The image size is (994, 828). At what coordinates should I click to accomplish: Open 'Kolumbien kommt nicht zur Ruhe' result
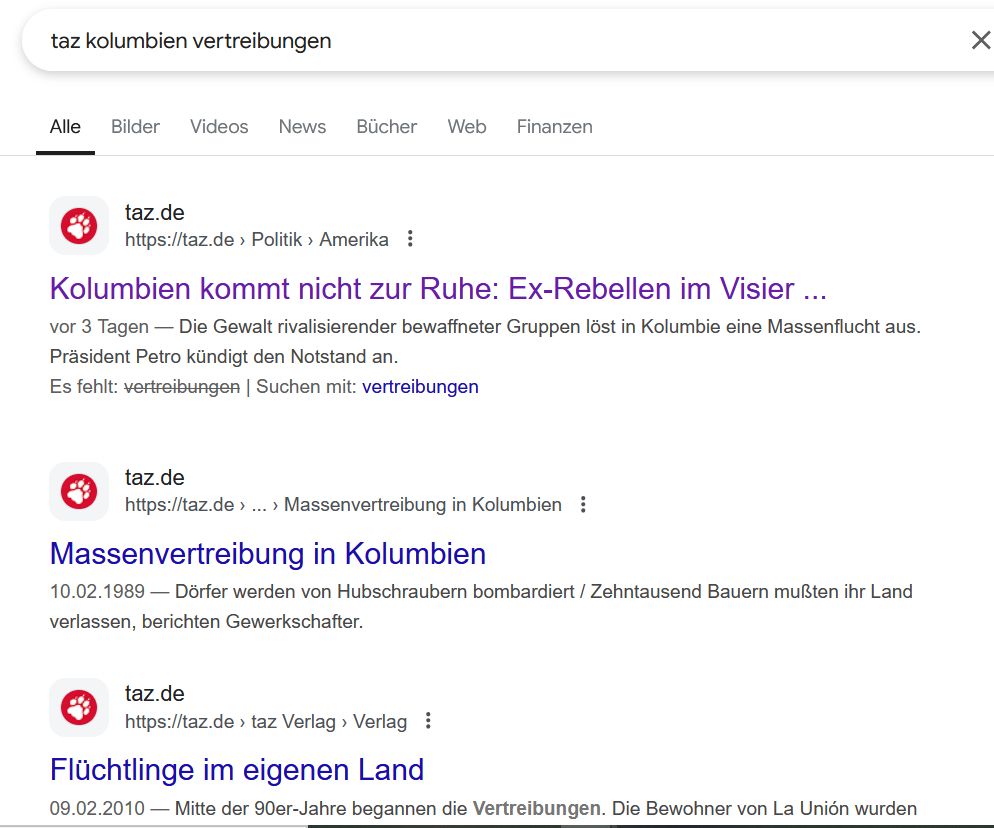(x=438, y=288)
